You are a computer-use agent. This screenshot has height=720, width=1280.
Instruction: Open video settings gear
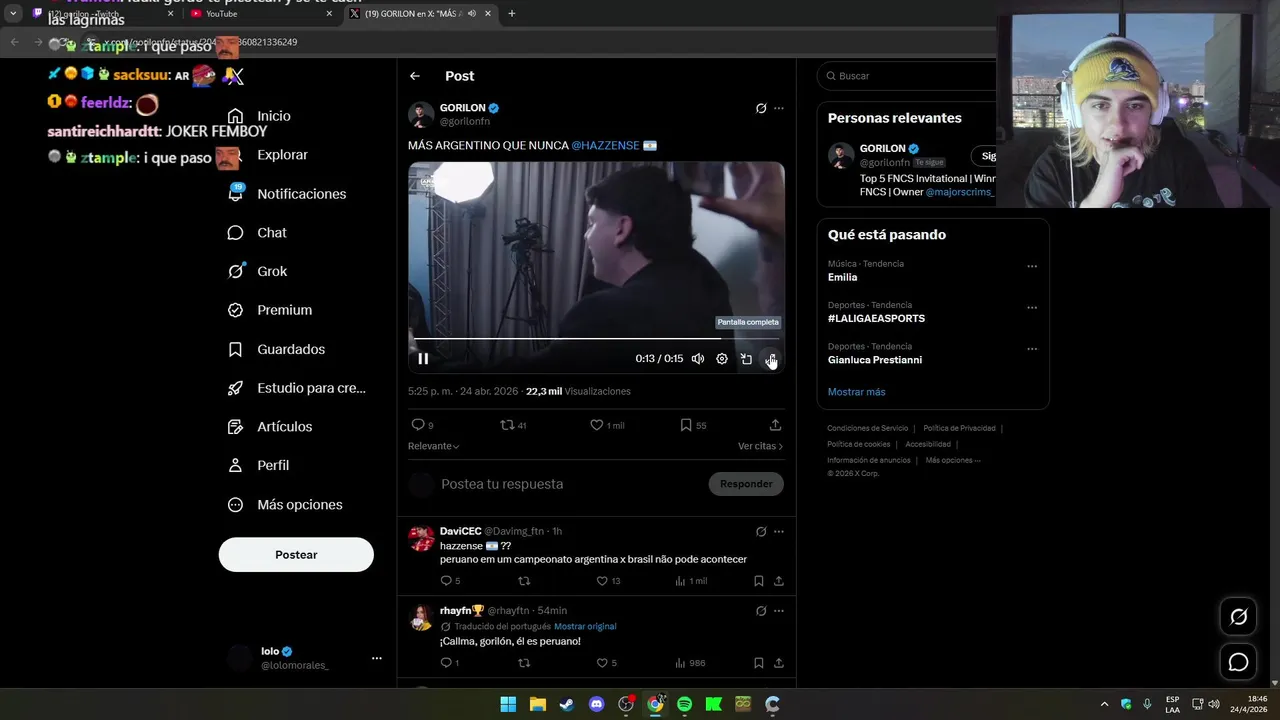coord(722,359)
